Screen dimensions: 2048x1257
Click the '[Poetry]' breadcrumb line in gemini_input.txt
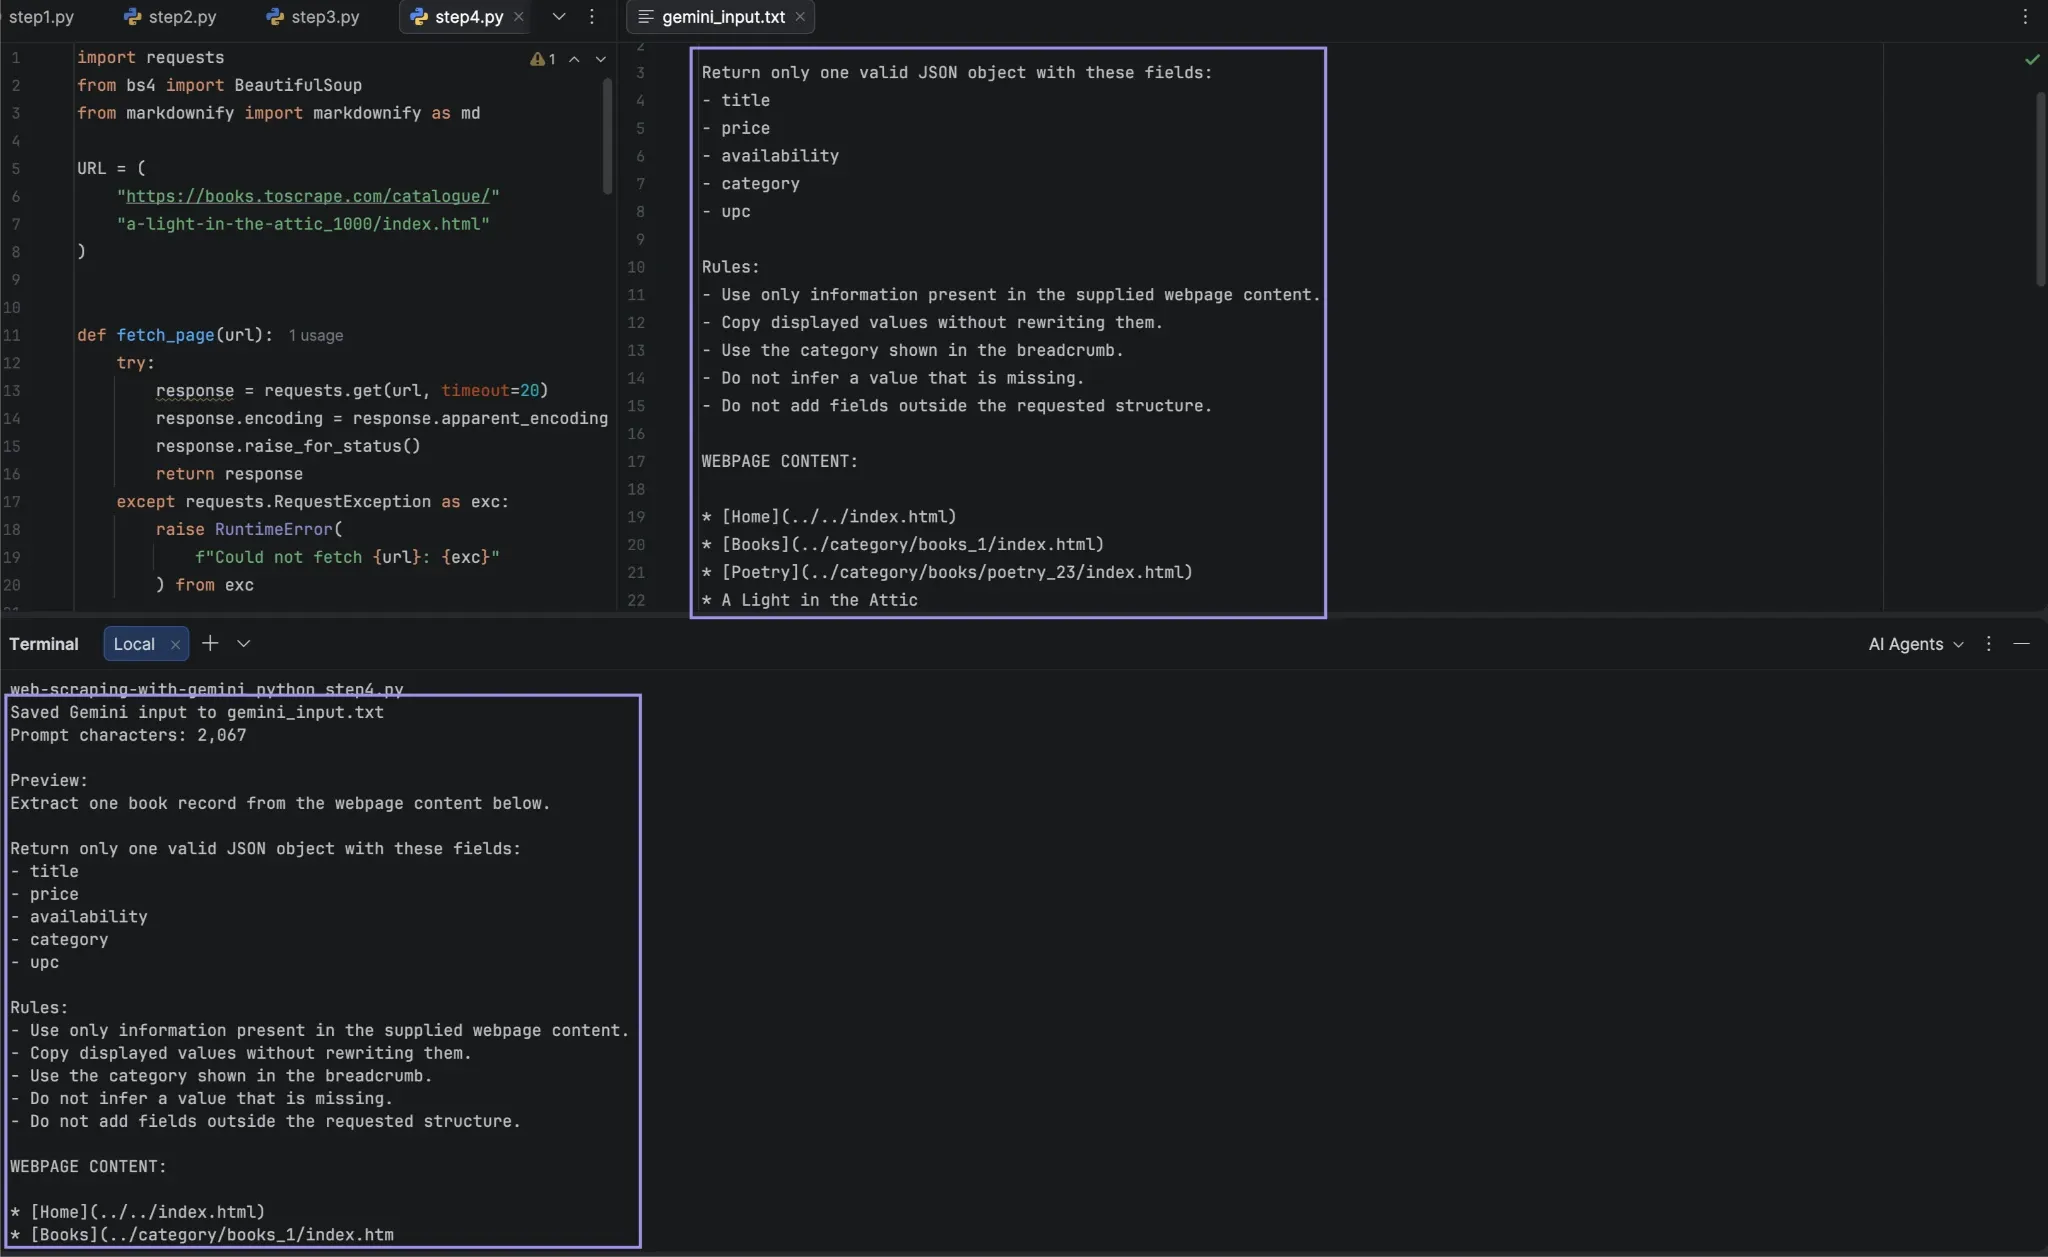pos(947,572)
